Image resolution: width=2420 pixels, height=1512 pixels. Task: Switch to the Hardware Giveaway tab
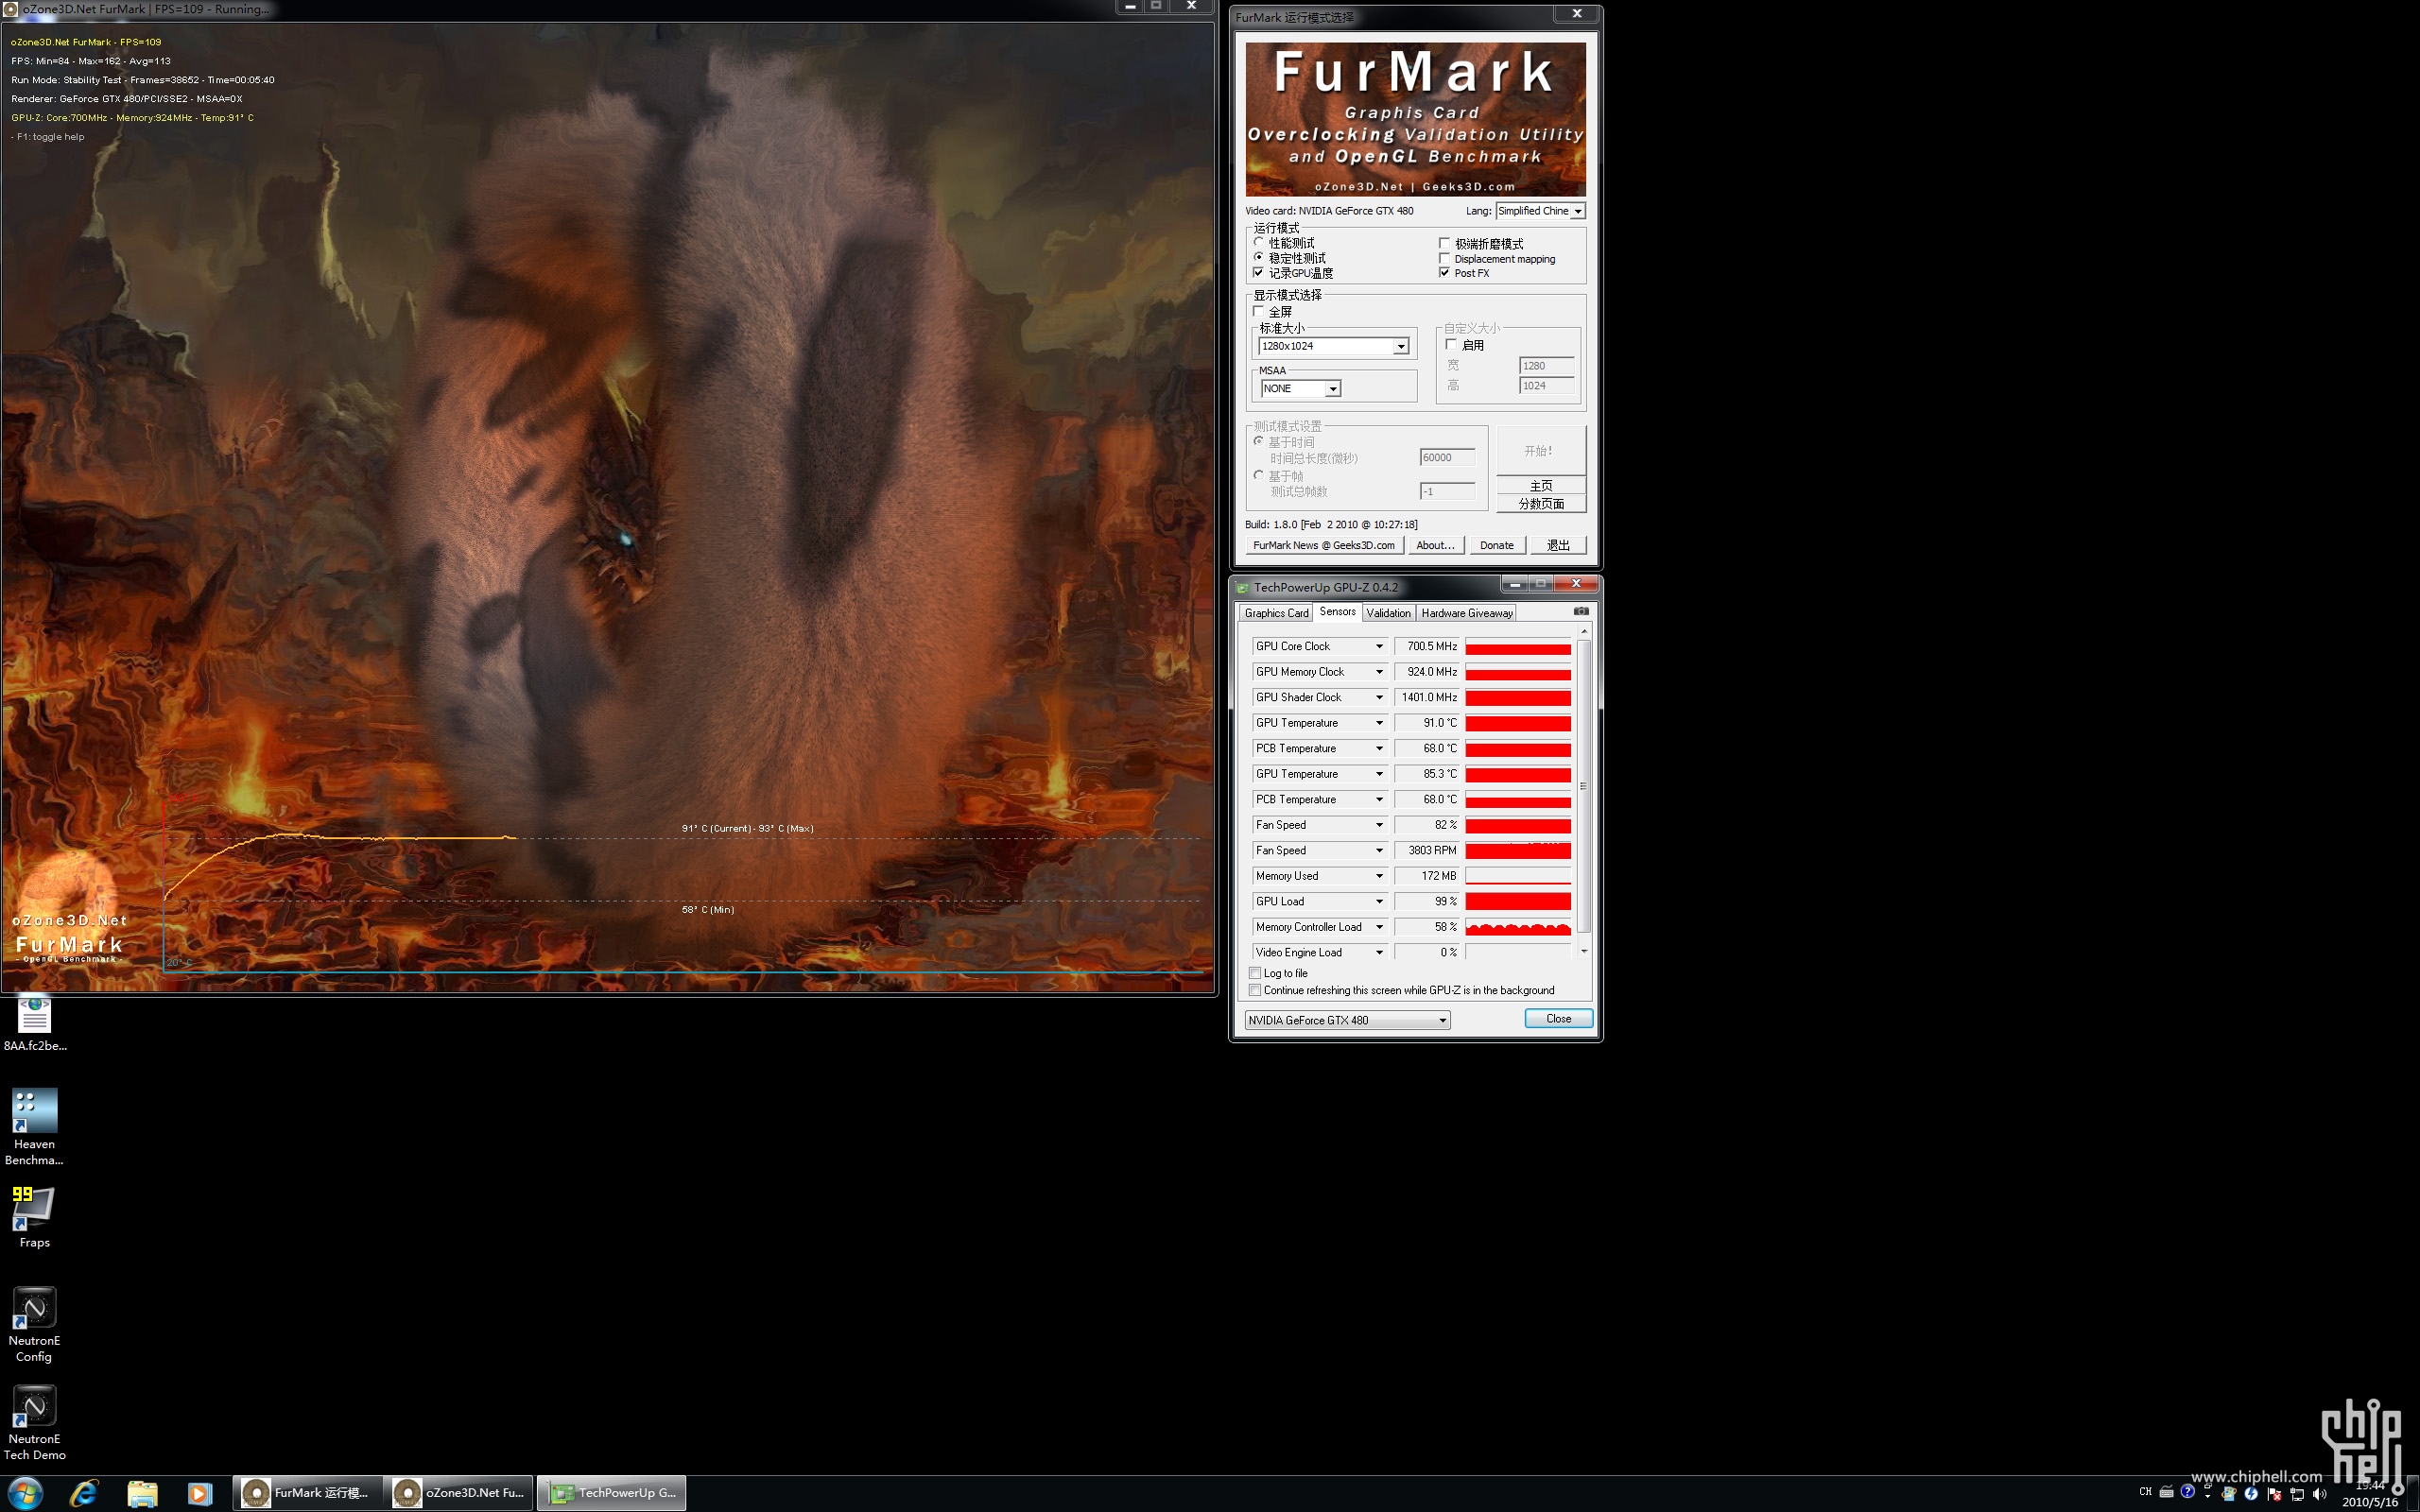(1466, 613)
